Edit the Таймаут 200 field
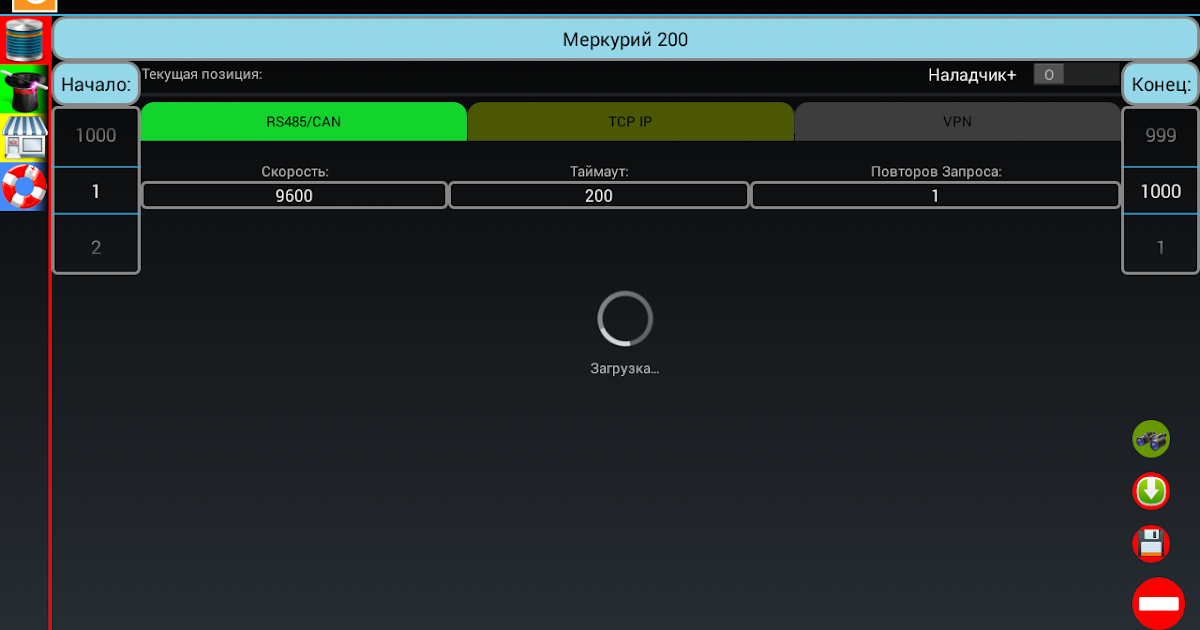 pyautogui.click(x=599, y=195)
